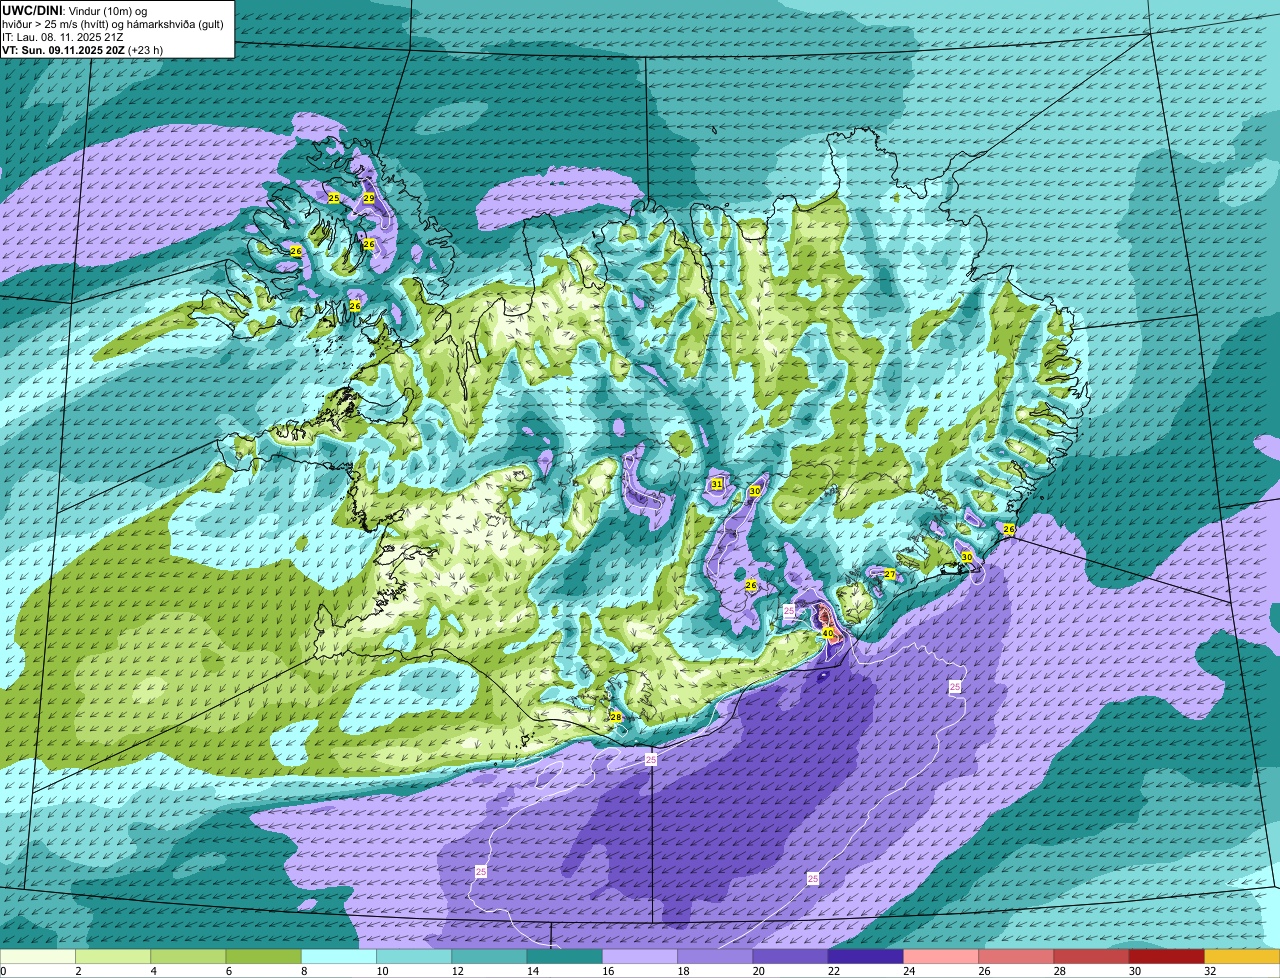Select the 10–12 m/s turquoise legend swatch
Image resolution: width=1280 pixels, height=978 pixels.
tap(414, 957)
